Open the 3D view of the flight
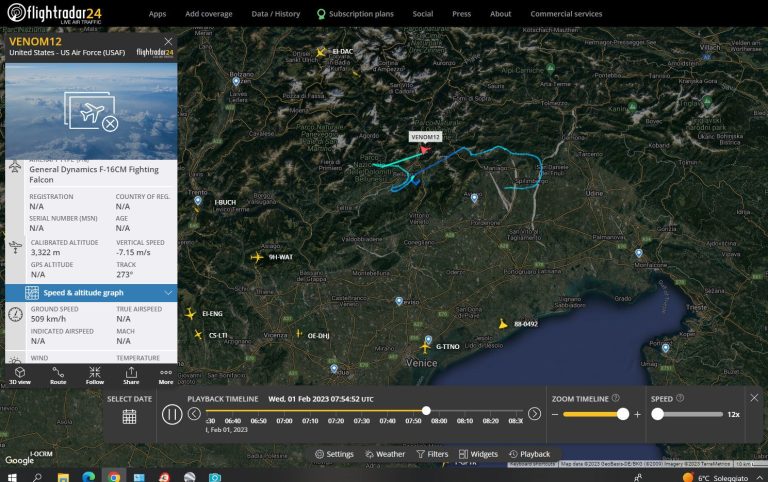Image resolution: width=768 pixels, height=482 pixels. (19, 374)
